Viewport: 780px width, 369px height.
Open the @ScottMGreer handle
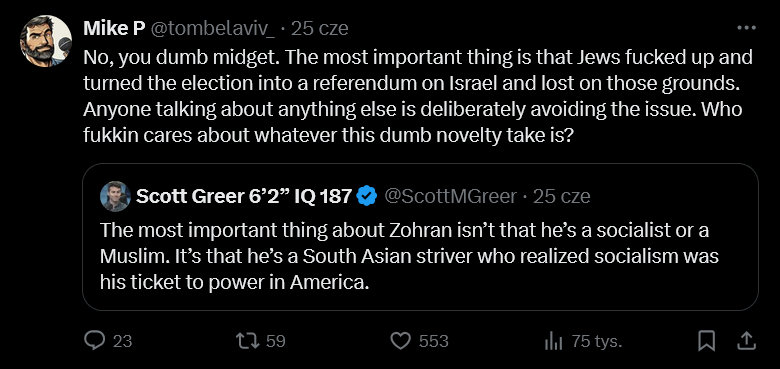[x=450, y=197]
